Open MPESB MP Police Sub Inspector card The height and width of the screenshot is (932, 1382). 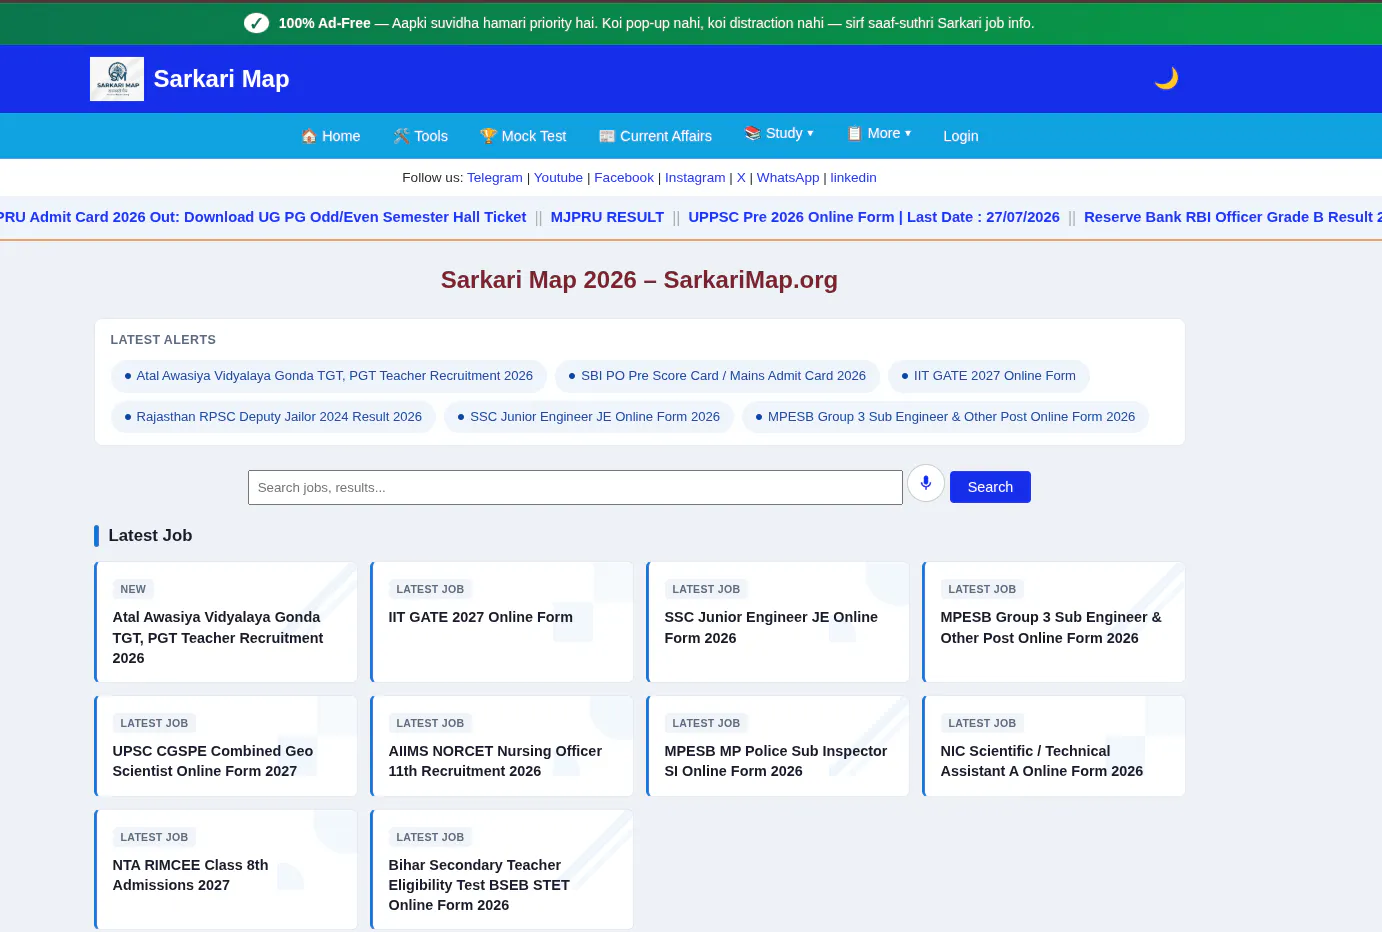point(778,746)
